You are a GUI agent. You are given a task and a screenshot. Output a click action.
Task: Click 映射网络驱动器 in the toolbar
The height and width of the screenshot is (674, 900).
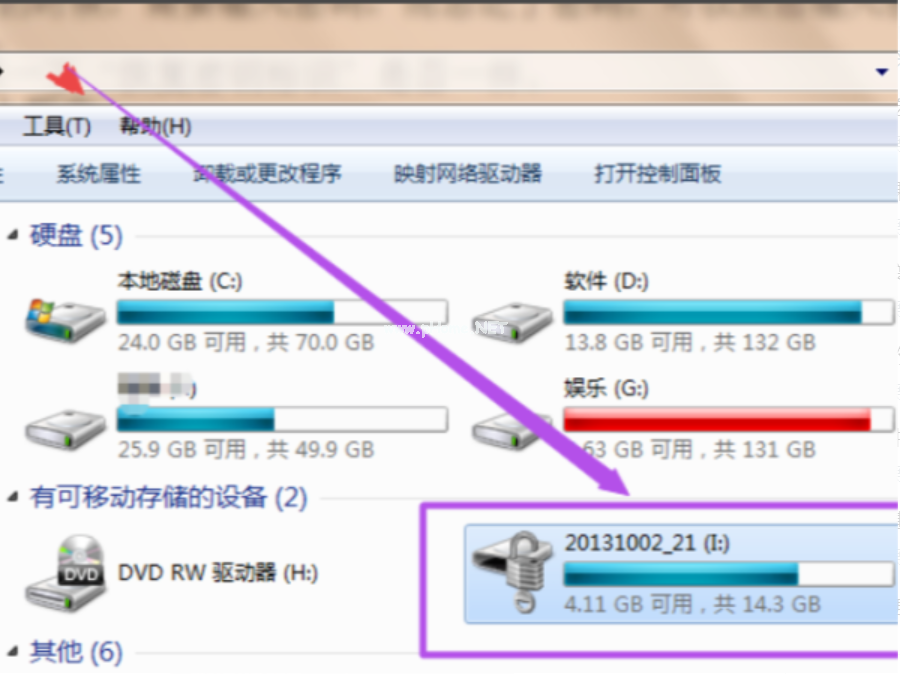(x=468, y=173)
